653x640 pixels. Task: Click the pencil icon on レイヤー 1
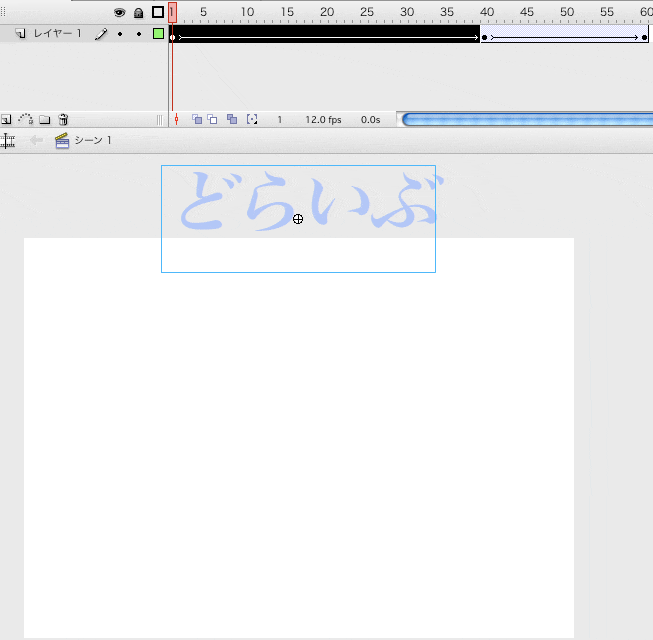(101, 34)
